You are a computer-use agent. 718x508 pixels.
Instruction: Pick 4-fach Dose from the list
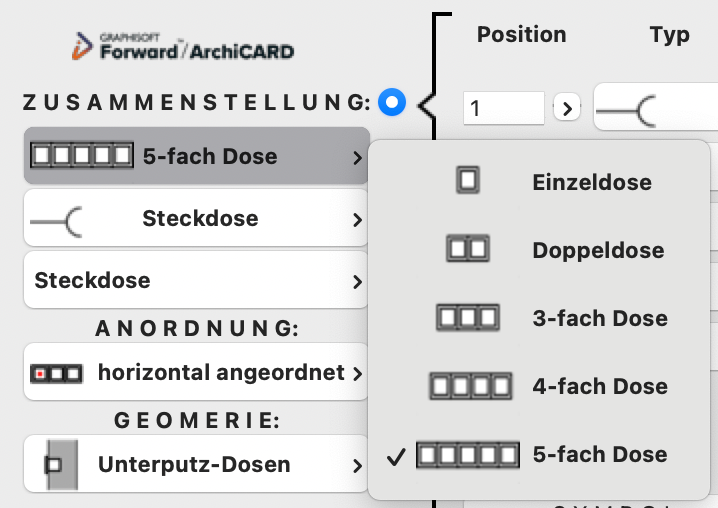[x=599, y=386]
